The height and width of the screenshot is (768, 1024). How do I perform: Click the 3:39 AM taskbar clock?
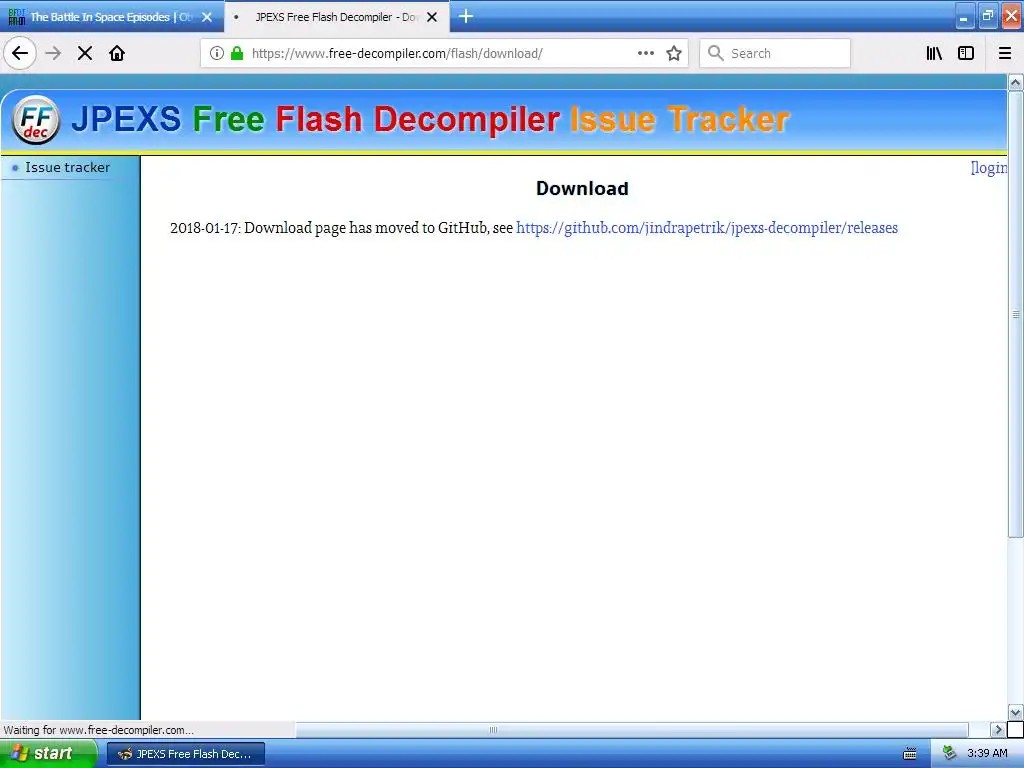[x=987, y=753]
